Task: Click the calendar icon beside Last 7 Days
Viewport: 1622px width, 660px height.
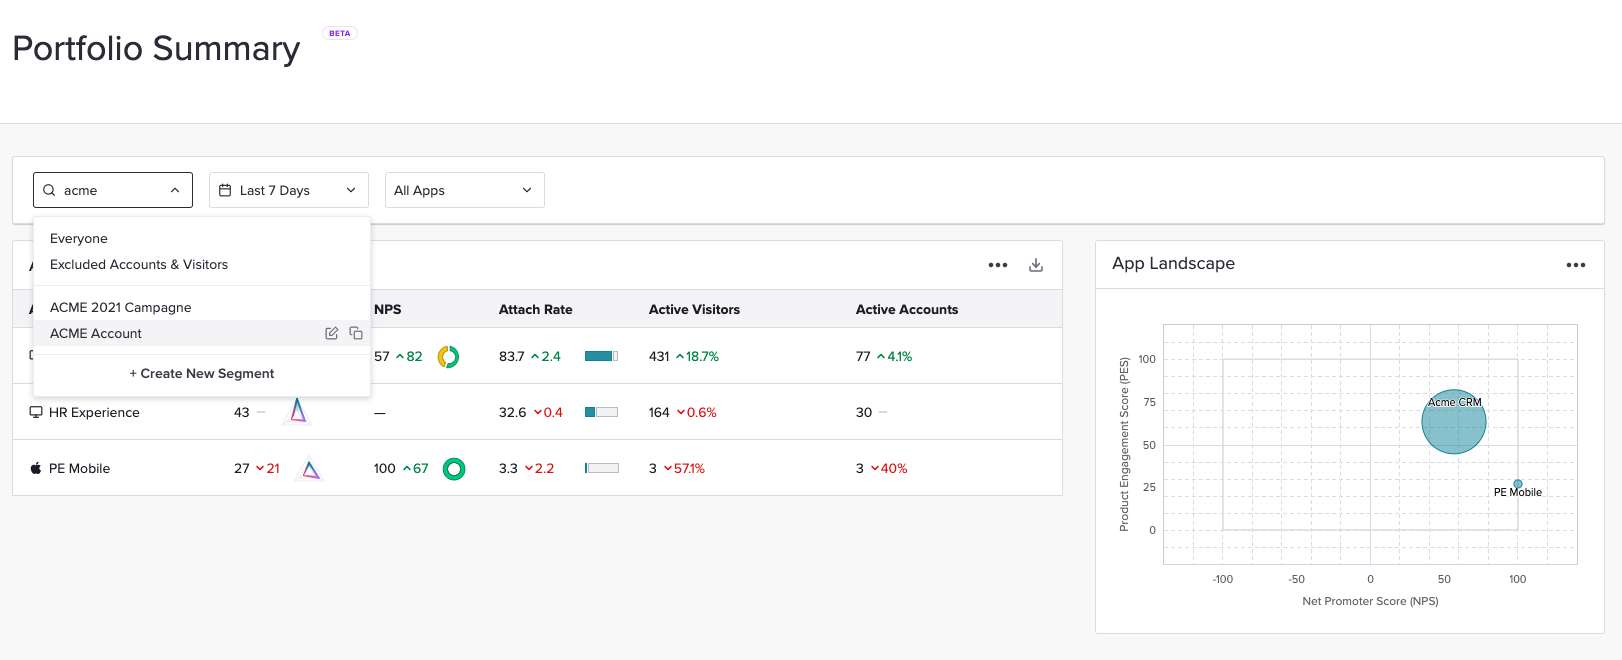Action: pyautogui.click(x=225, y=190)
